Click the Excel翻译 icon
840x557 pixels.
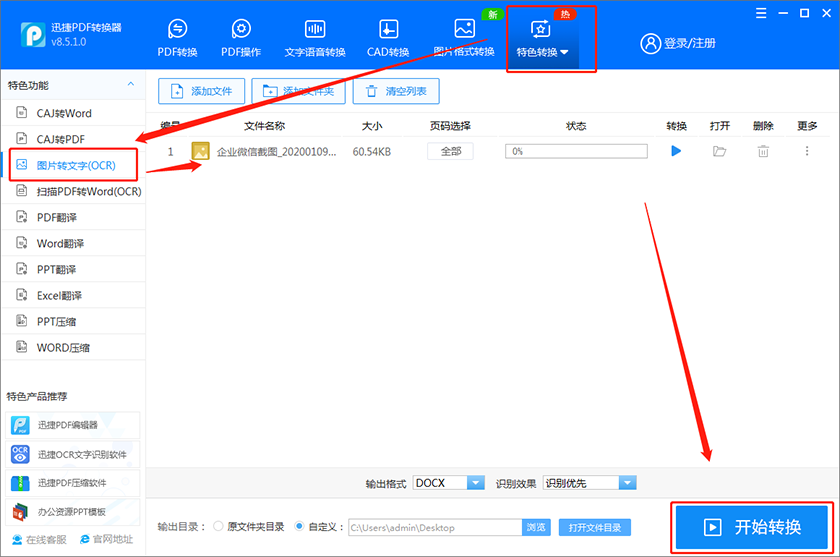click(21, 295)
